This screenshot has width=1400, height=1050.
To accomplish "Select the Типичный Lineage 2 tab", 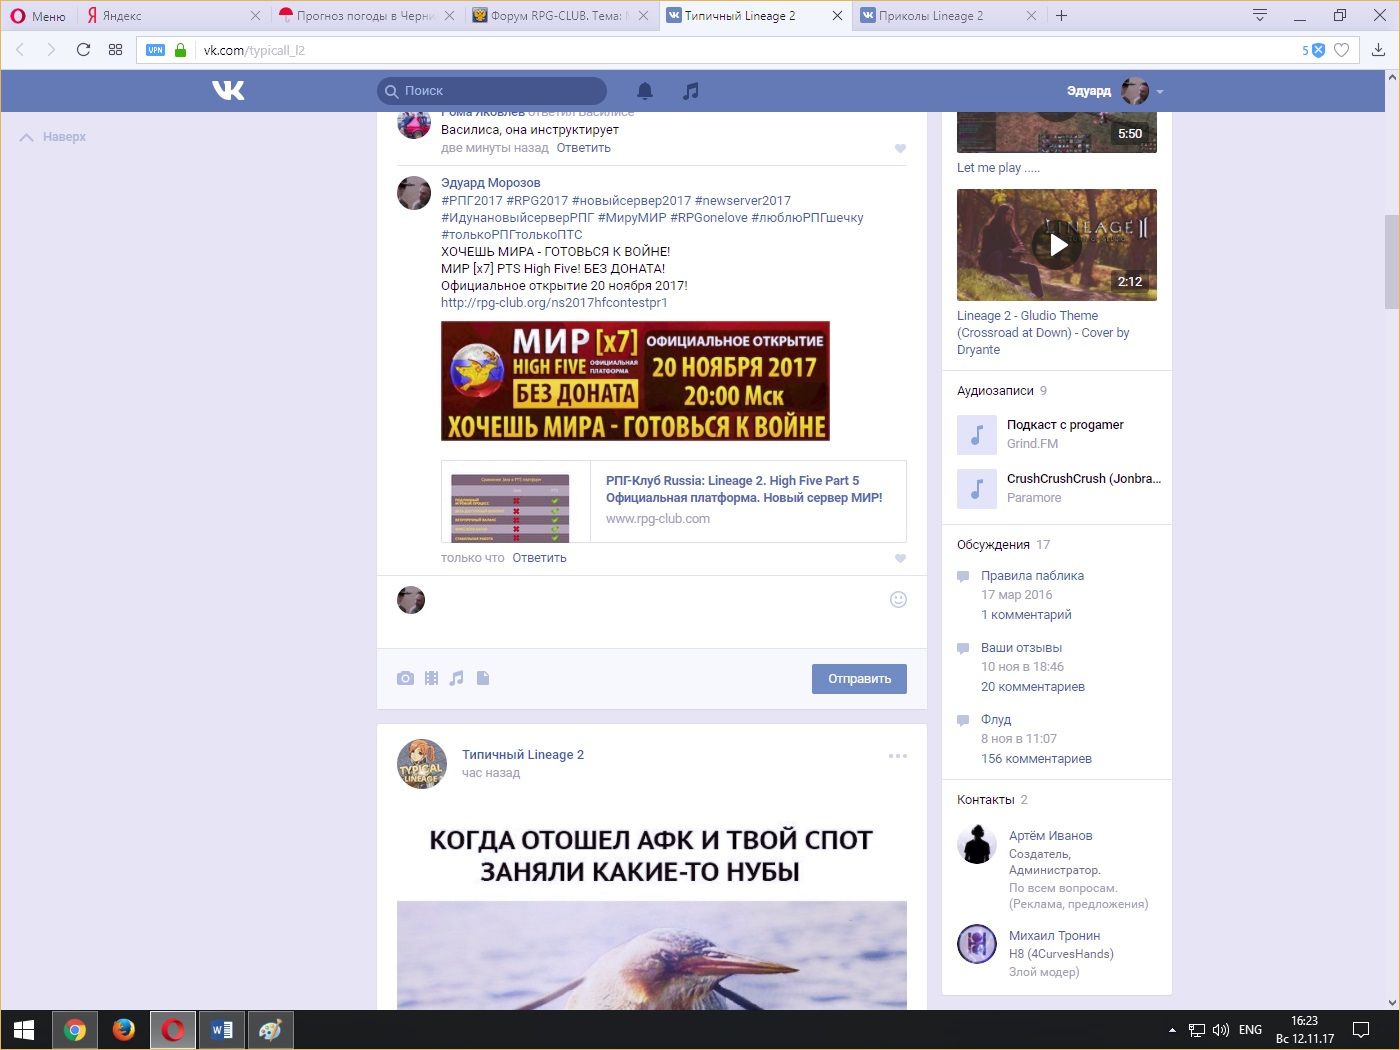I will pyautogui.click(x=754, y=15).
